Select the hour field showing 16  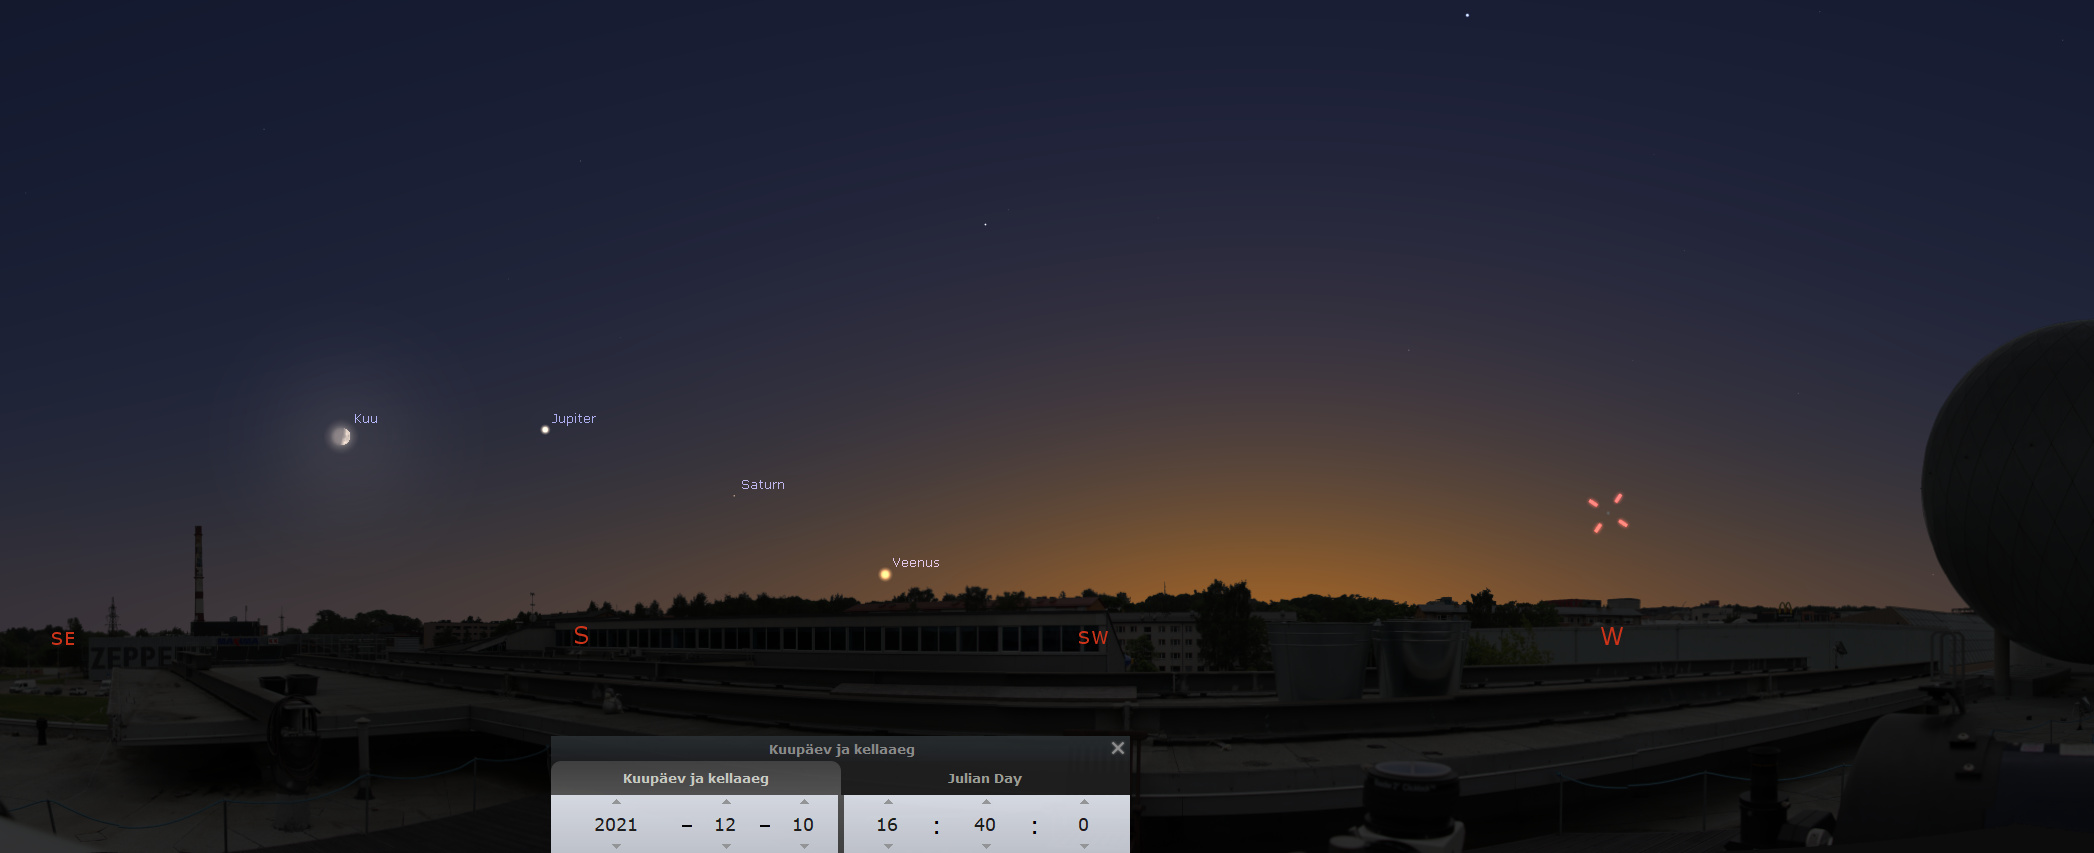pos(887,825)
